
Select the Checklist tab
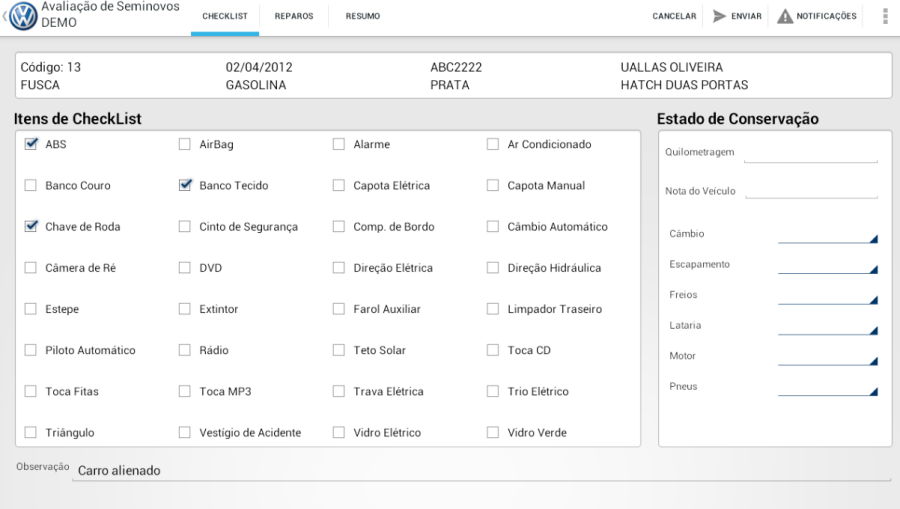click(x=225, y=16)
